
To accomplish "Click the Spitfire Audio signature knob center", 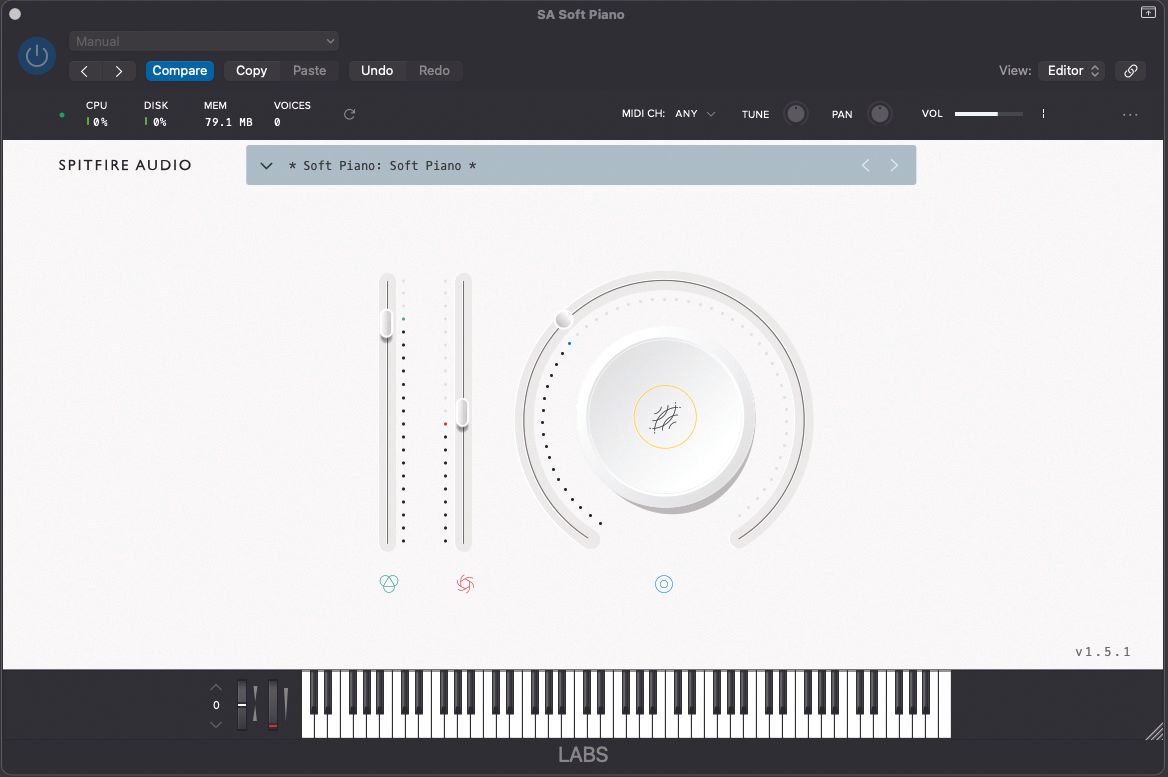I will [x=664, y=416].
